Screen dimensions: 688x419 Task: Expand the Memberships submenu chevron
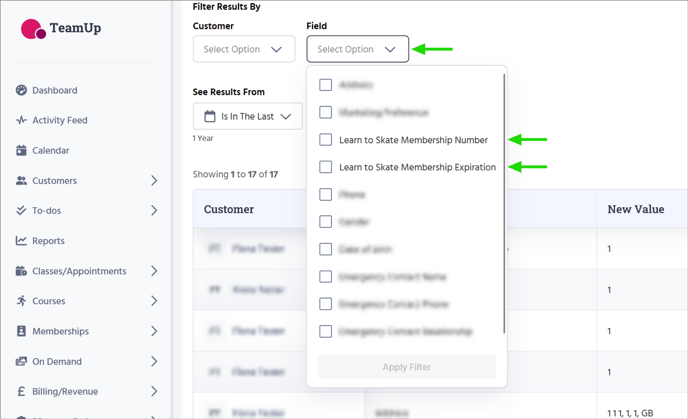point(154,331)
